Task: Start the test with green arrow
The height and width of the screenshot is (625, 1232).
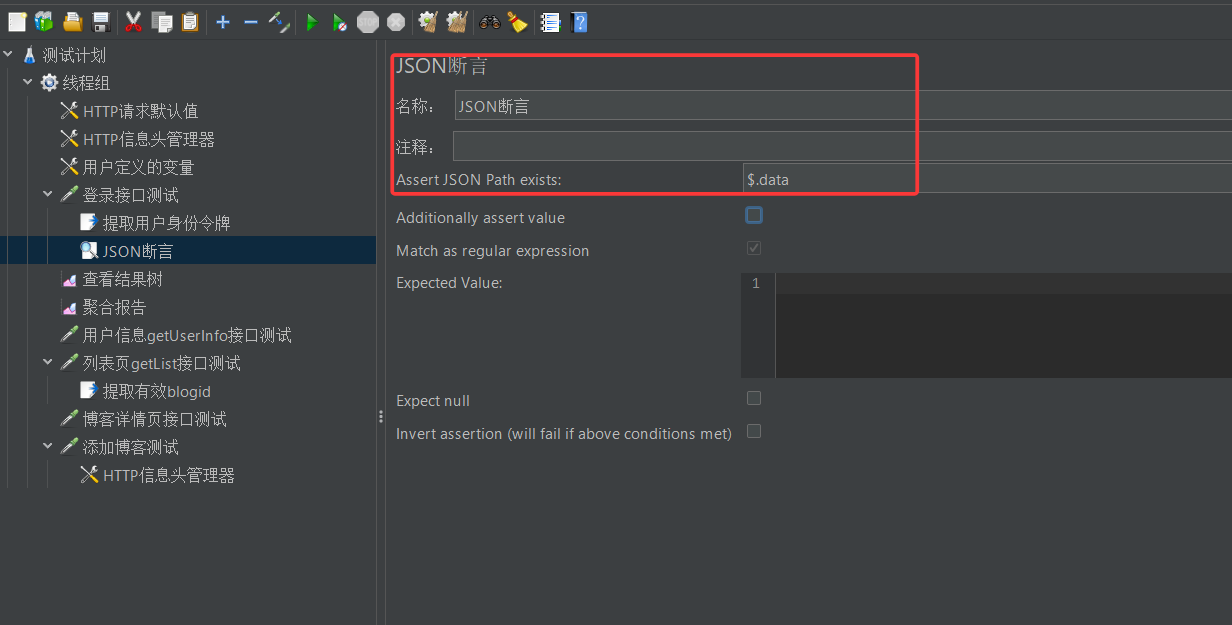Action: (312, 21)
